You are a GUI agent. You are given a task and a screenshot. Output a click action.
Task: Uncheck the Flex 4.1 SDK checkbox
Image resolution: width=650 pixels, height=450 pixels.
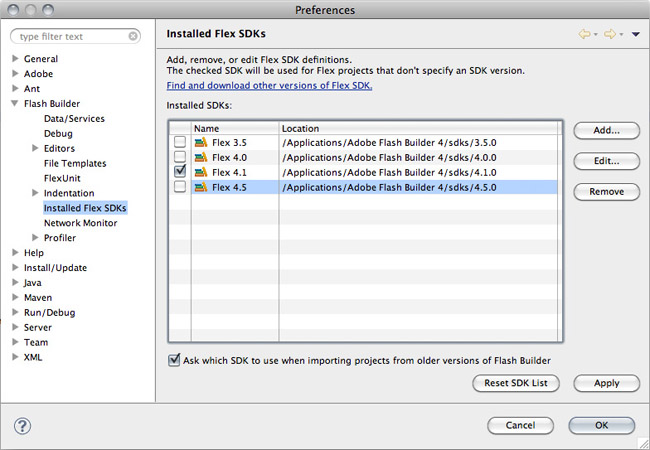coord(180,172)
